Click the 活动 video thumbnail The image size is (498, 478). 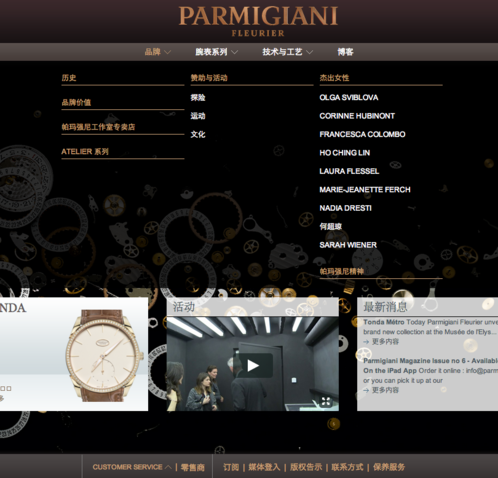click(253, 364)
